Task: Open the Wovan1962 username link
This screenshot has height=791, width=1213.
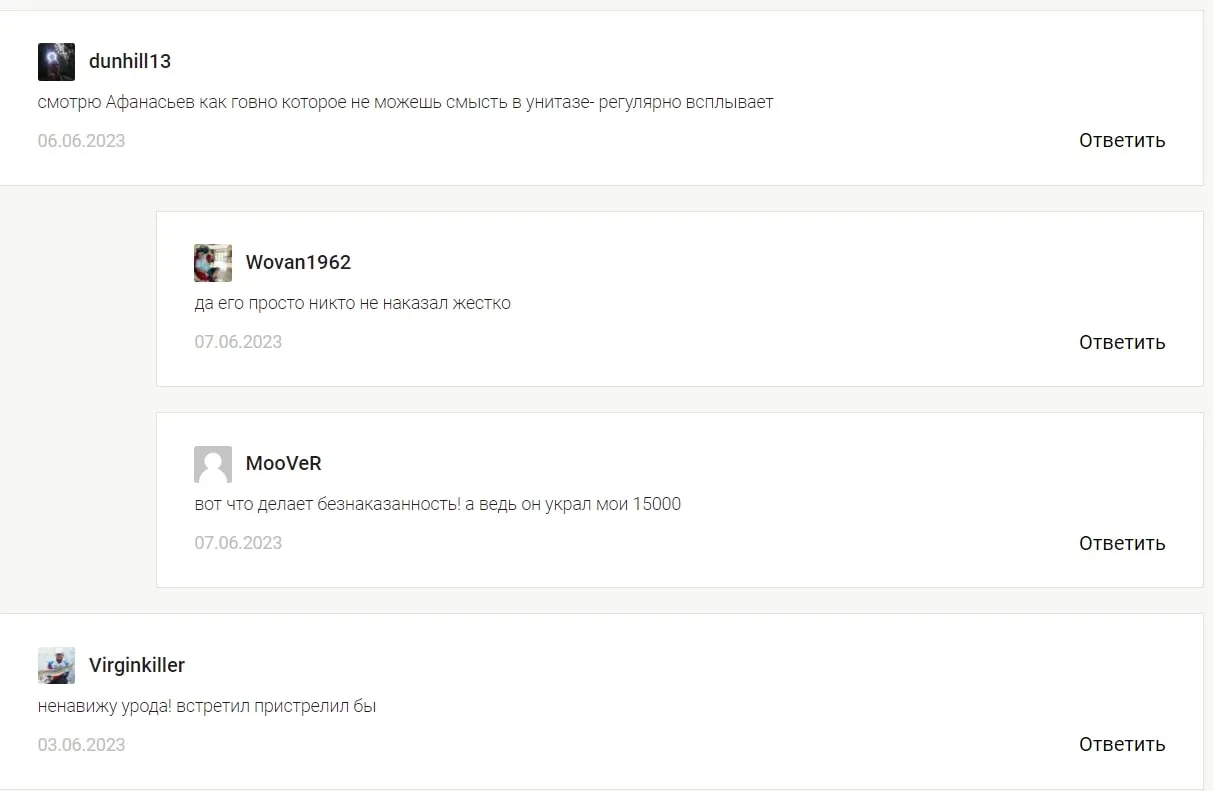Action: (298, 262)
